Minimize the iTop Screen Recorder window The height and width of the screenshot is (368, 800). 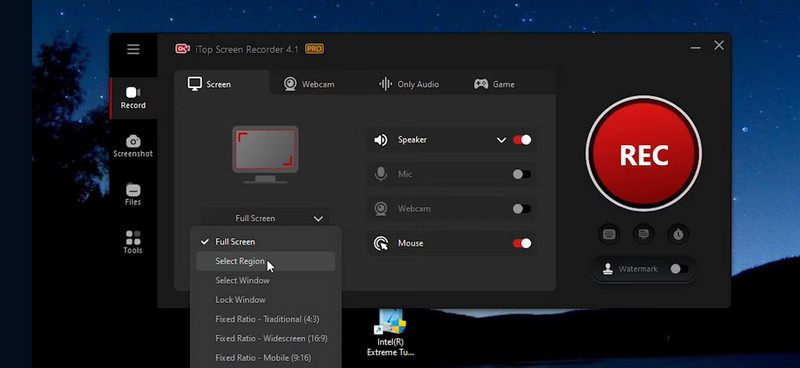pyautogui.click(x=695, y=47)
